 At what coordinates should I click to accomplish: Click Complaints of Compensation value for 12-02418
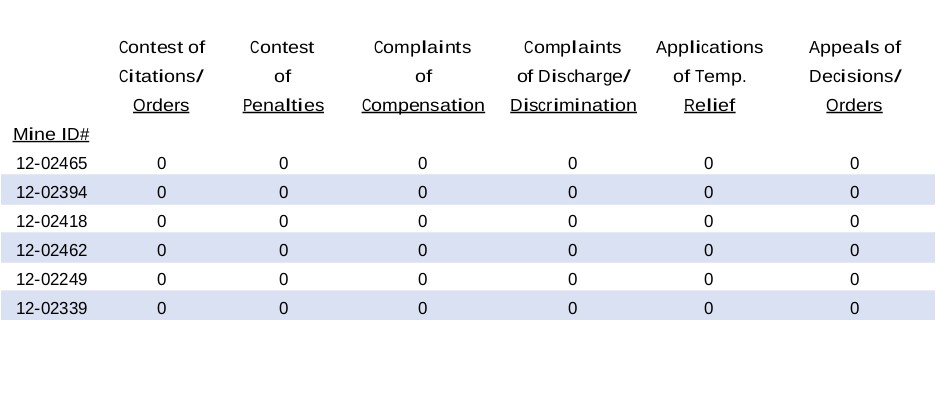coord(422,221)
